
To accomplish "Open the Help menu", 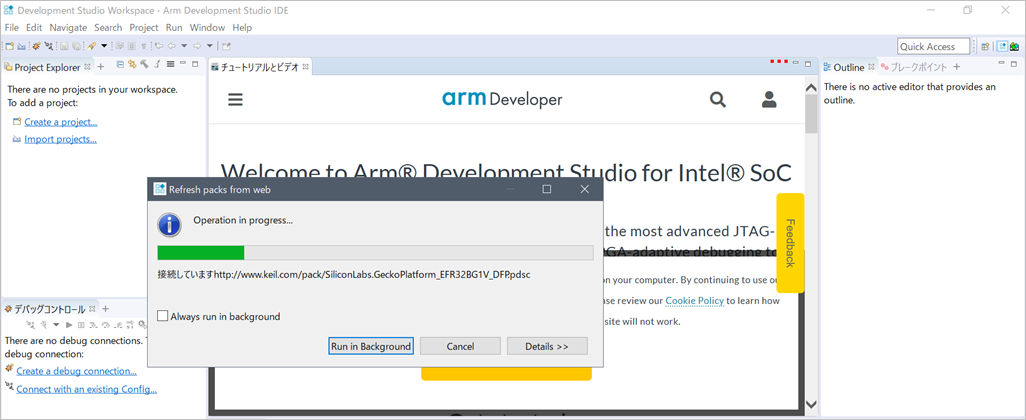I will click(x=242, y=27).
